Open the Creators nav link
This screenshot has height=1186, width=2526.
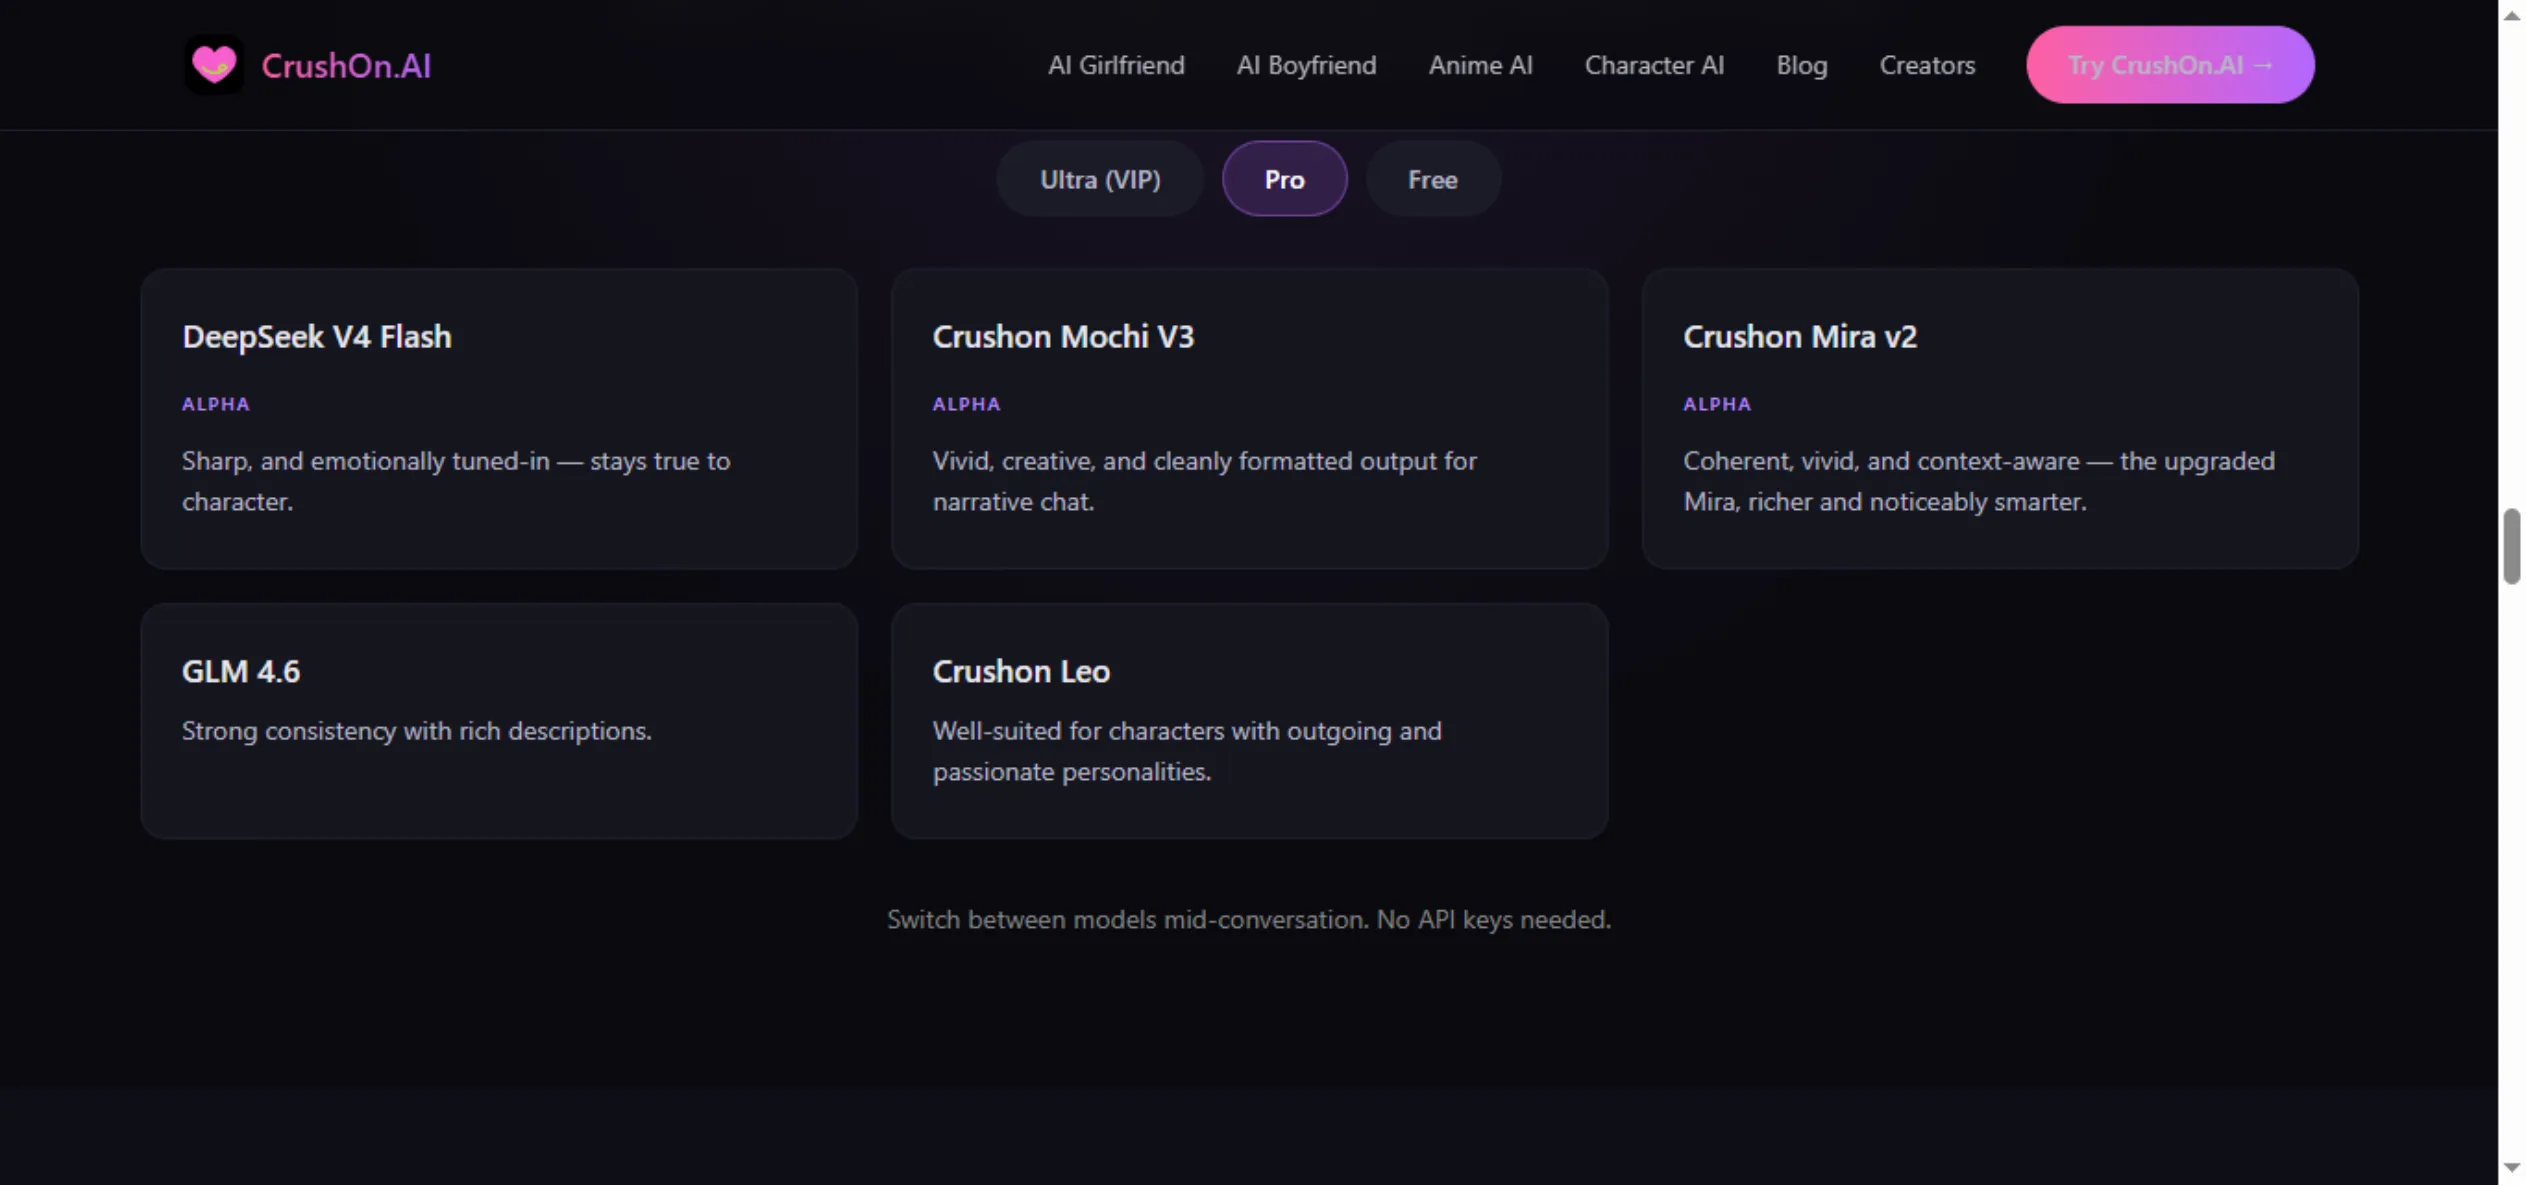(x=1927, y=65)
